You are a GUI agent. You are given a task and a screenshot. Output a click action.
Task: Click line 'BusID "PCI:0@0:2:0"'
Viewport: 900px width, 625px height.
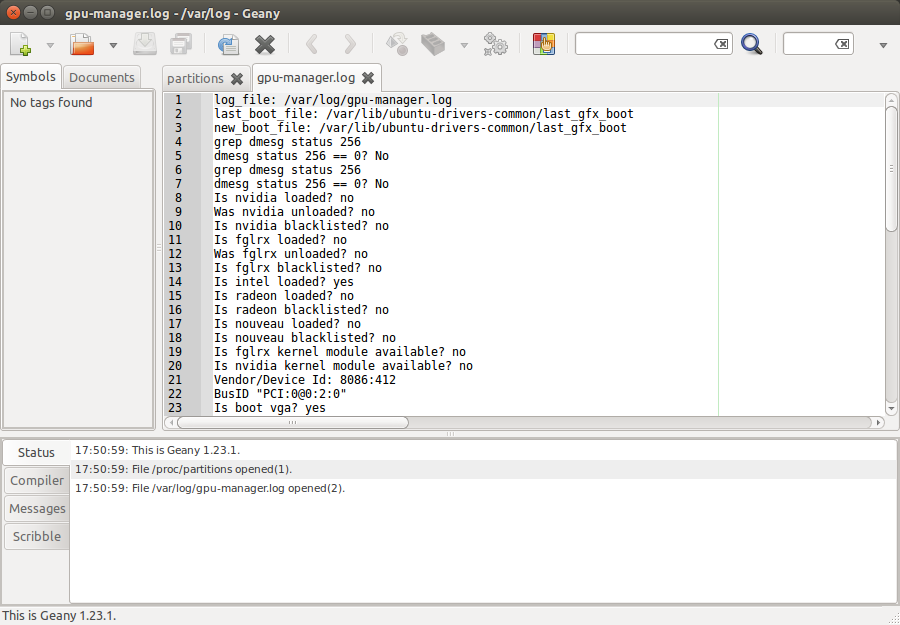click(280, 394)
